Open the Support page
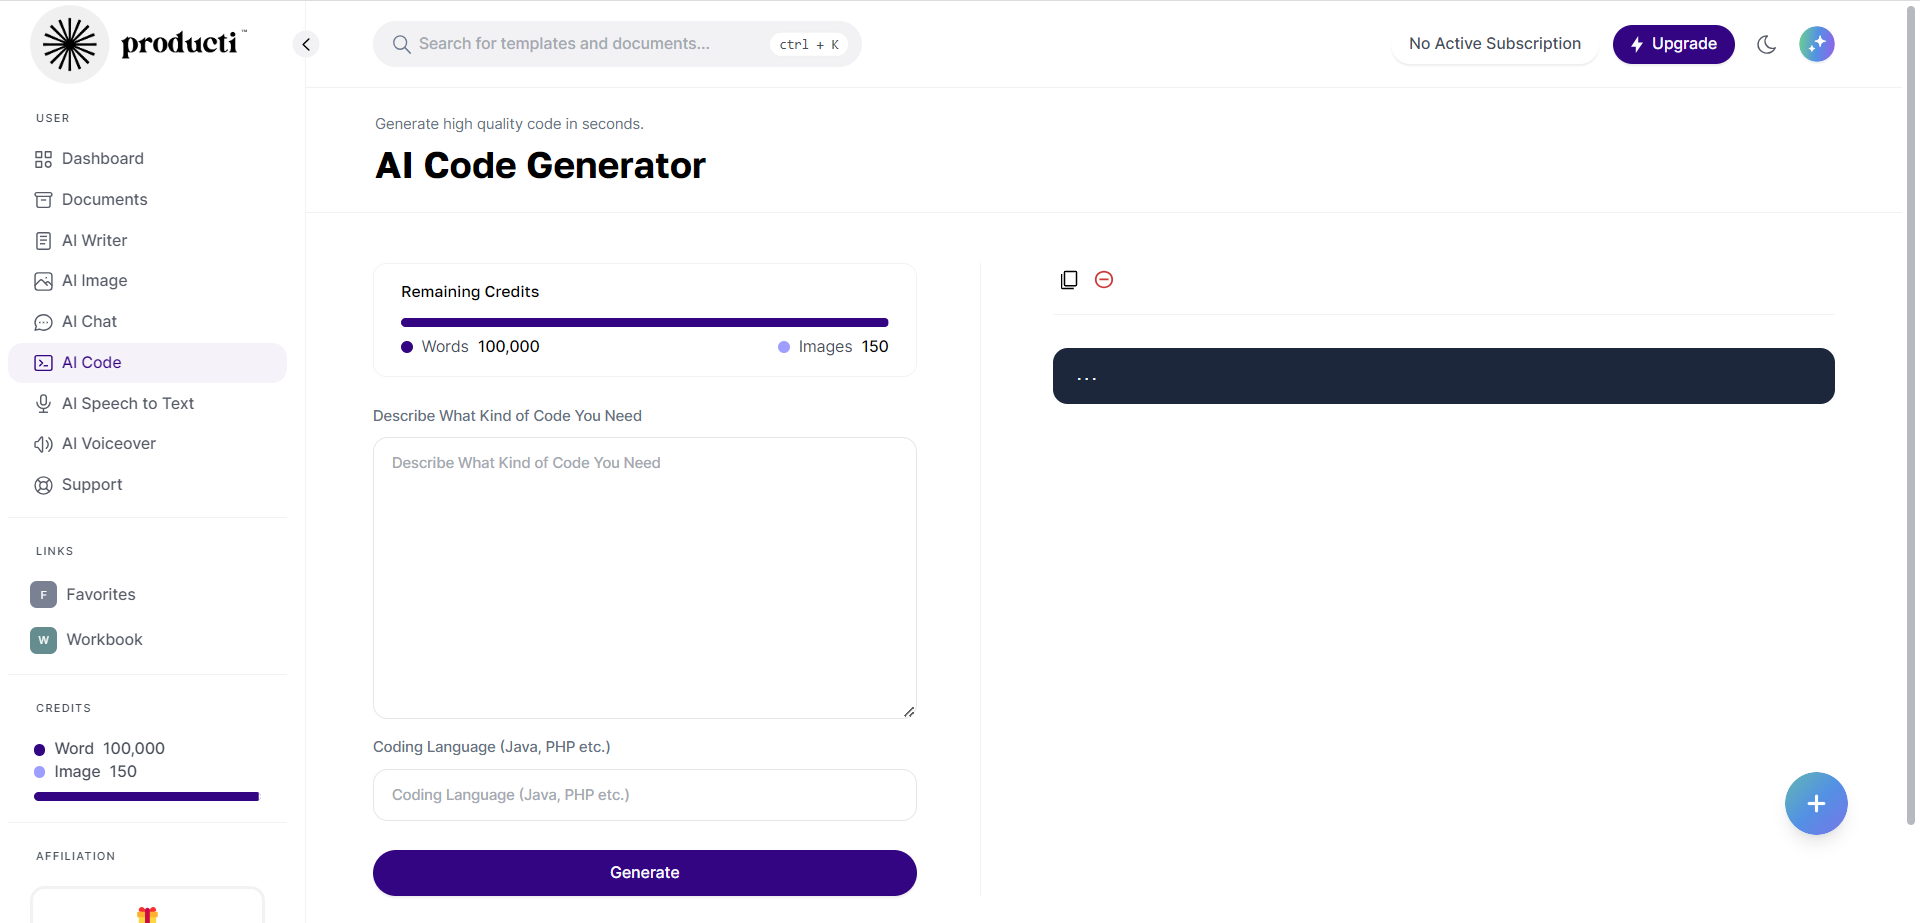1920x923 pixels. [91, 485]
